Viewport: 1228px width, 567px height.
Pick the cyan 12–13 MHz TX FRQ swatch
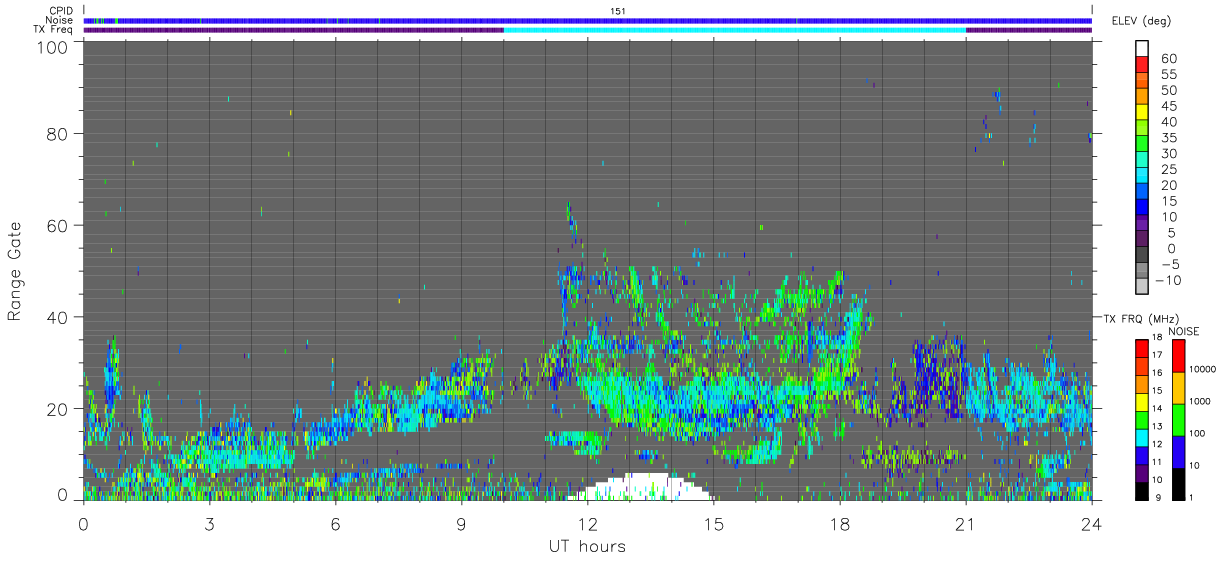[x=1142, y=437]
